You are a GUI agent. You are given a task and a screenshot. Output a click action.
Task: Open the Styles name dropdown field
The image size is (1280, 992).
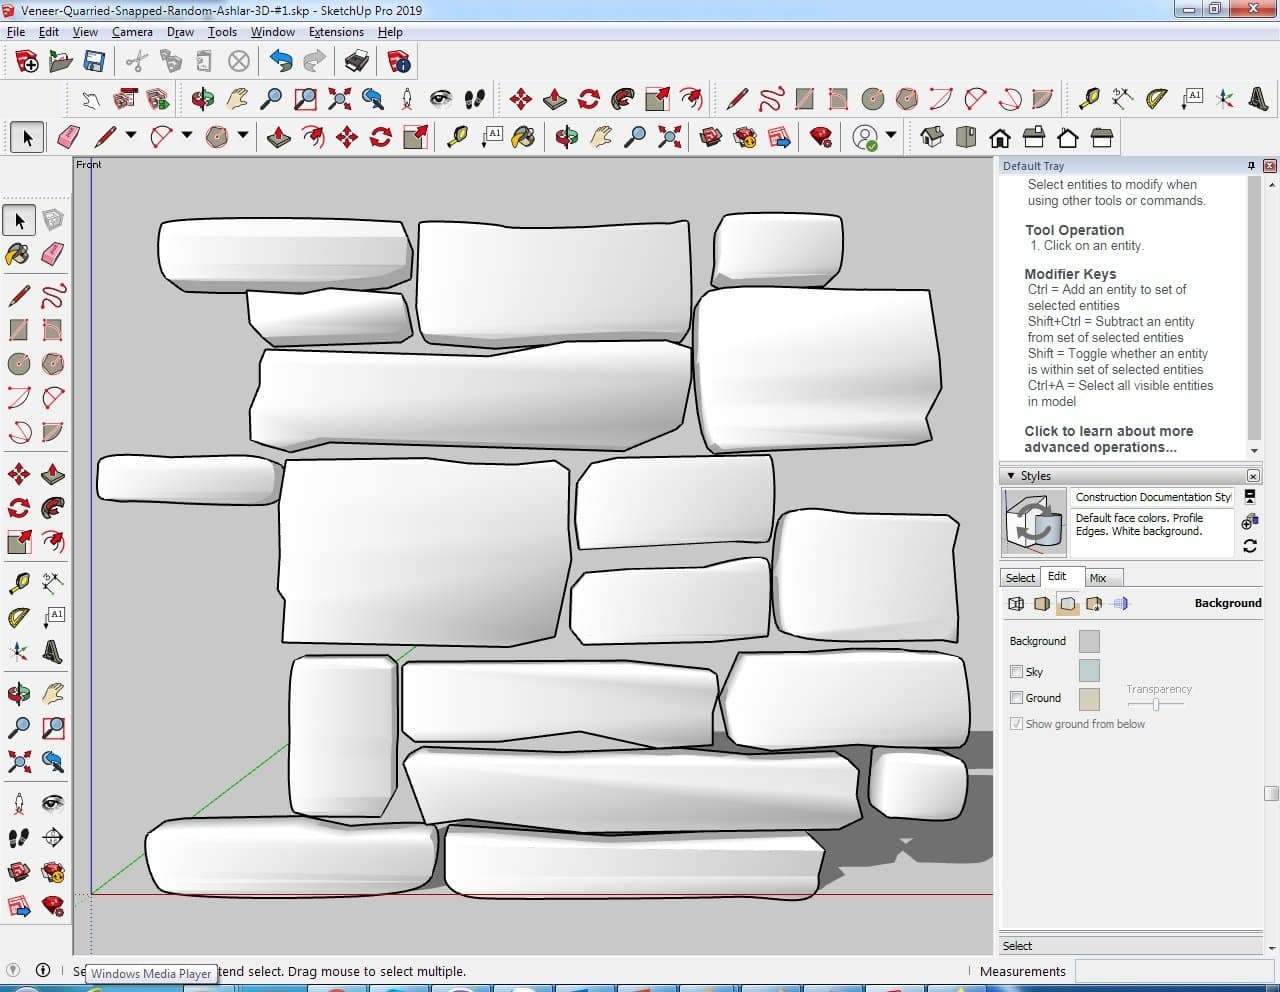pyautogui.click(x=1152, y=497)
